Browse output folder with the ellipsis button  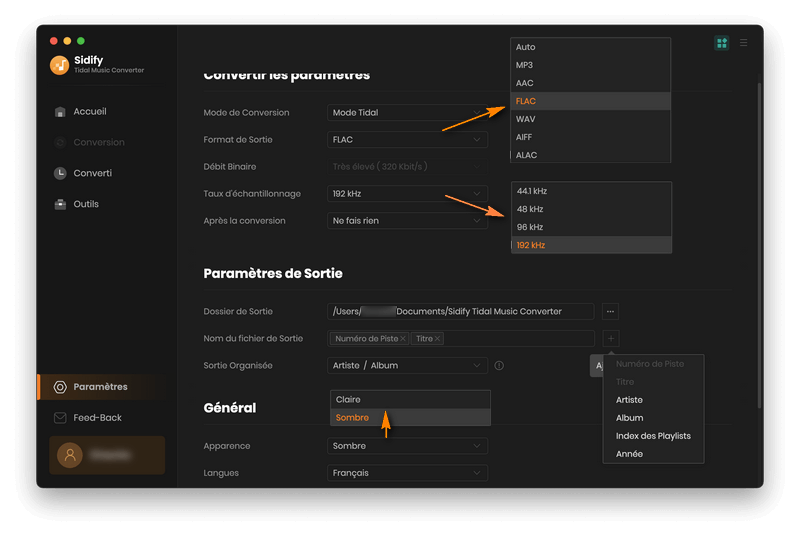click(x=611, y=312)
